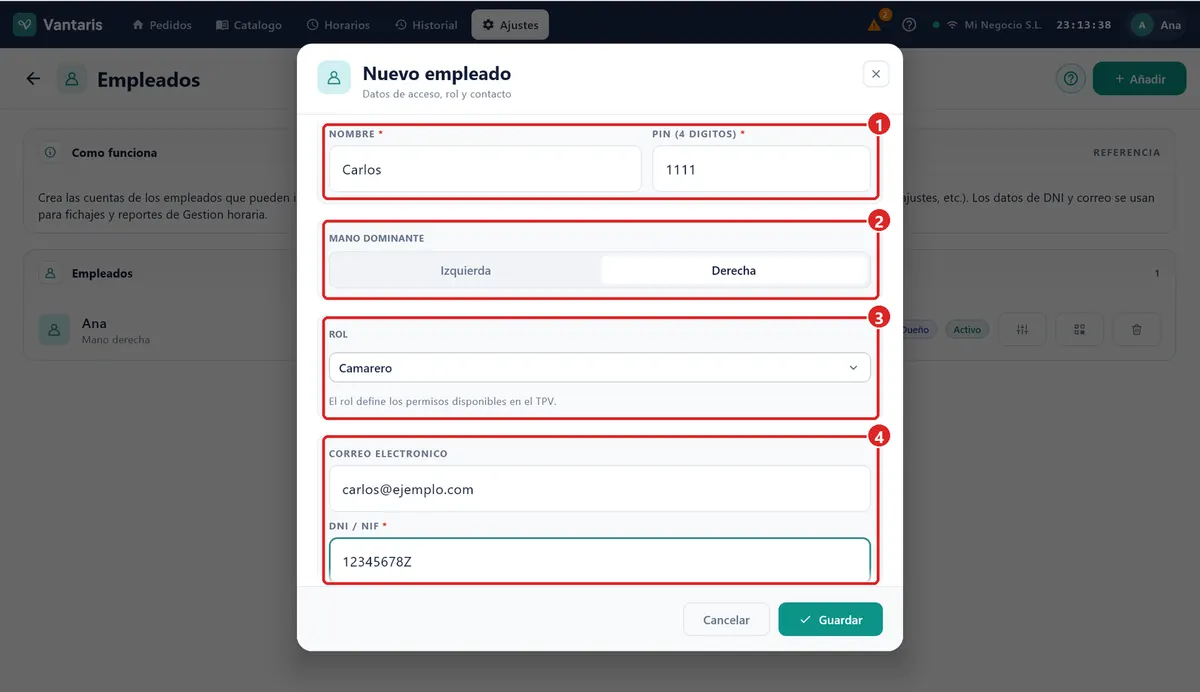The width and height of the screenshot is (1200, 692).
Task: Open the permissions sliders icon for Ana
Action: click(1022, 329)
